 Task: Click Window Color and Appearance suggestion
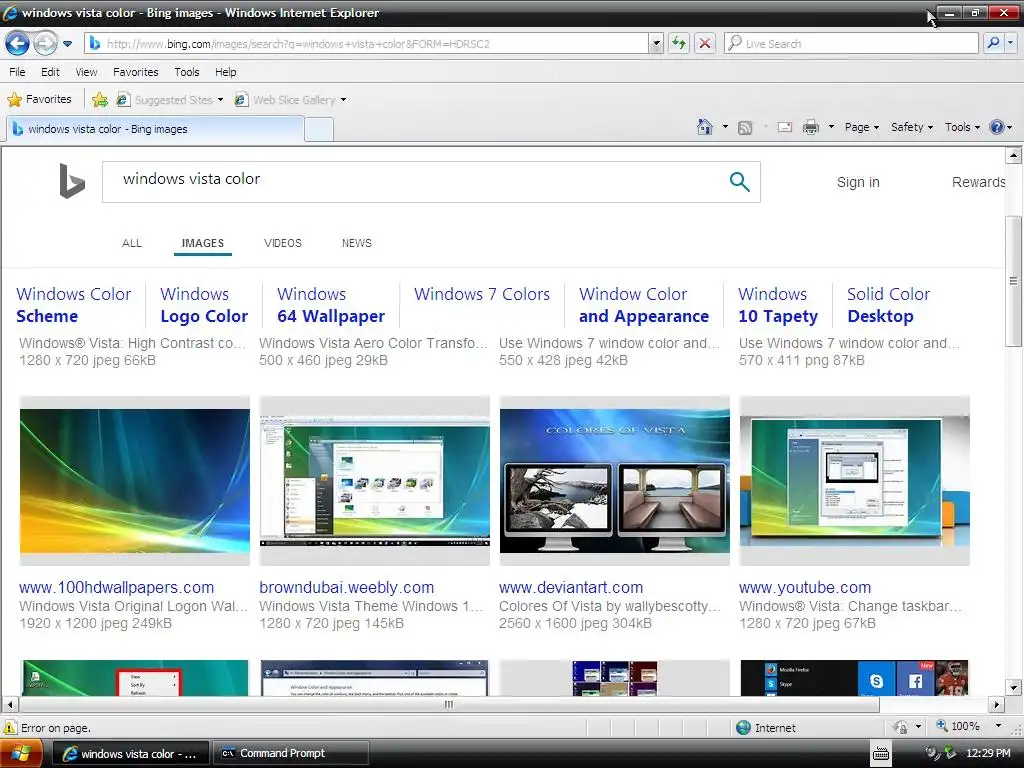click(643, 305)
